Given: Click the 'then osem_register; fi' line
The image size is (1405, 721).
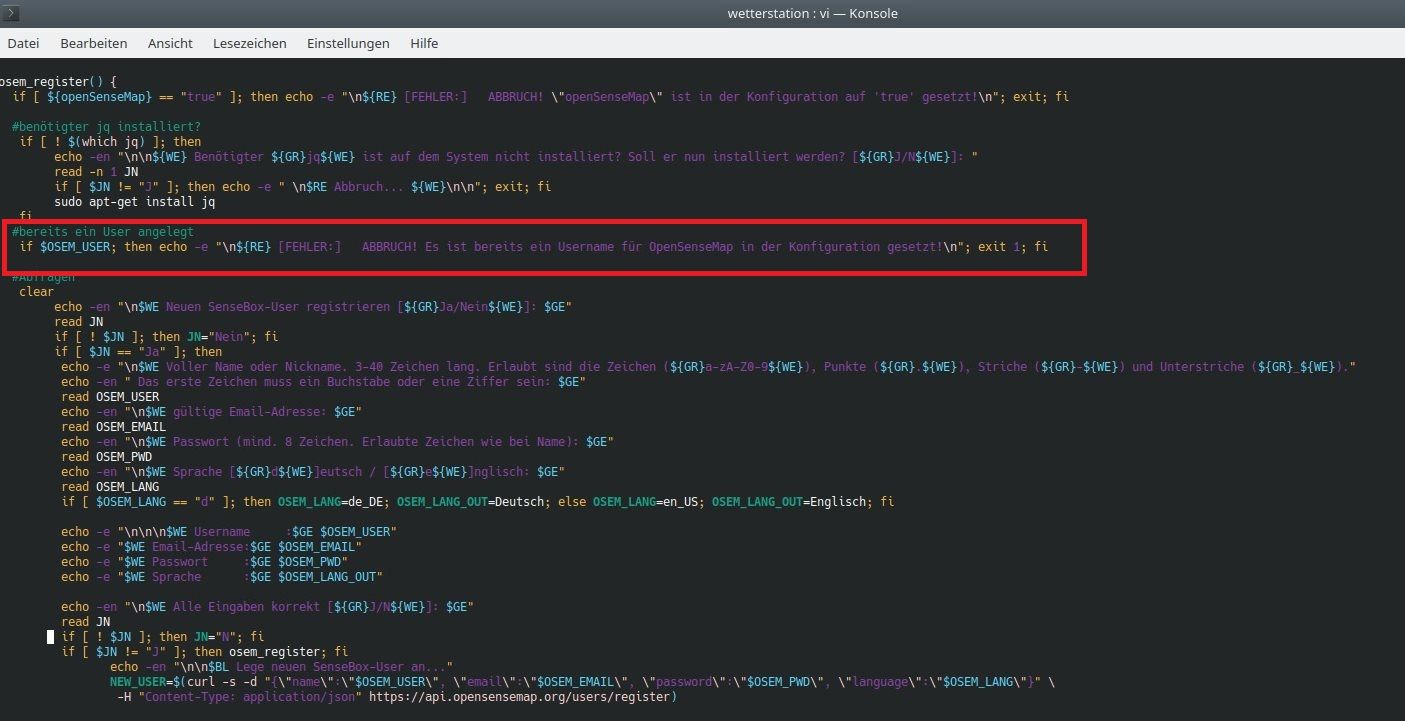Looking at the screenshot, I should [205, 651].
